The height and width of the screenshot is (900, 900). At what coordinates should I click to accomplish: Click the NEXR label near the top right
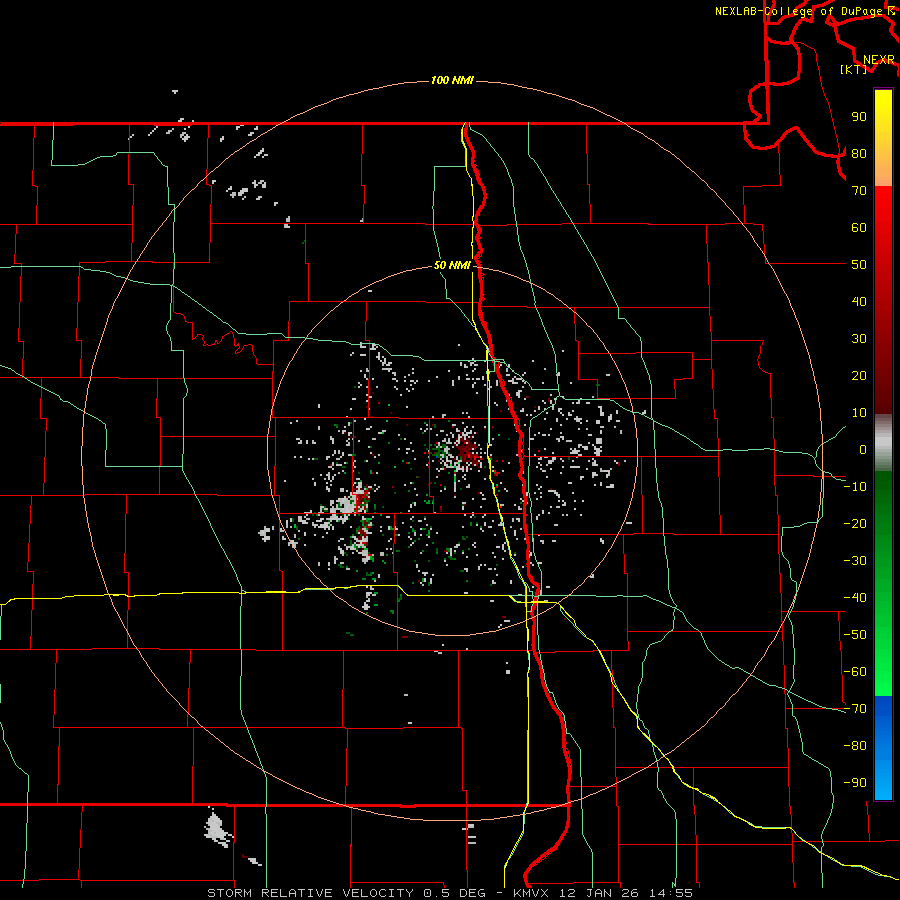point(879,60)
